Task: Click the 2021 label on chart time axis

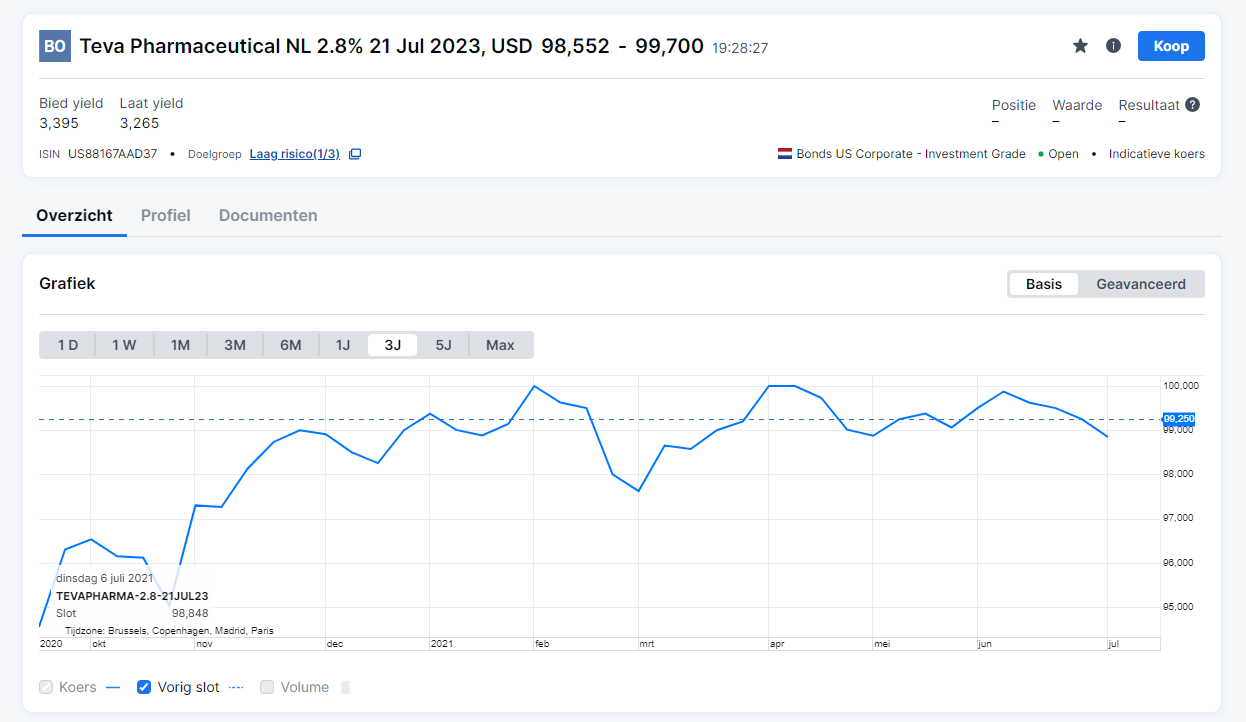Action: pos(442,644)
